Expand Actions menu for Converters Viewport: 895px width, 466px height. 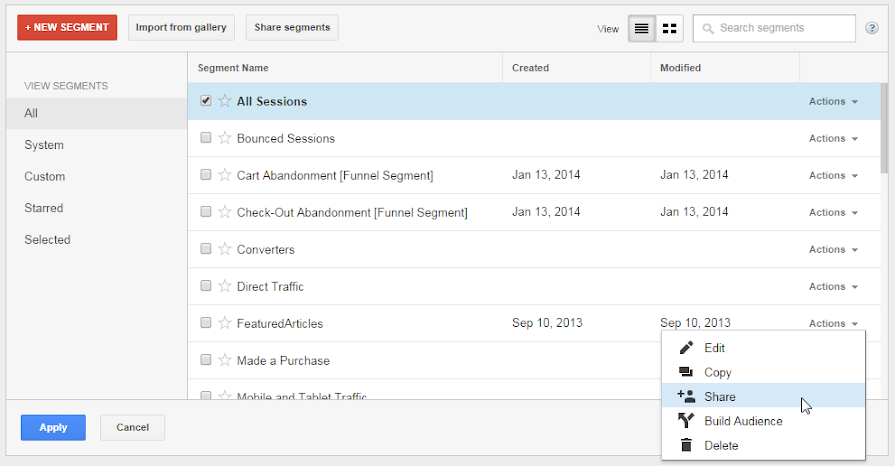pos(833,250)
